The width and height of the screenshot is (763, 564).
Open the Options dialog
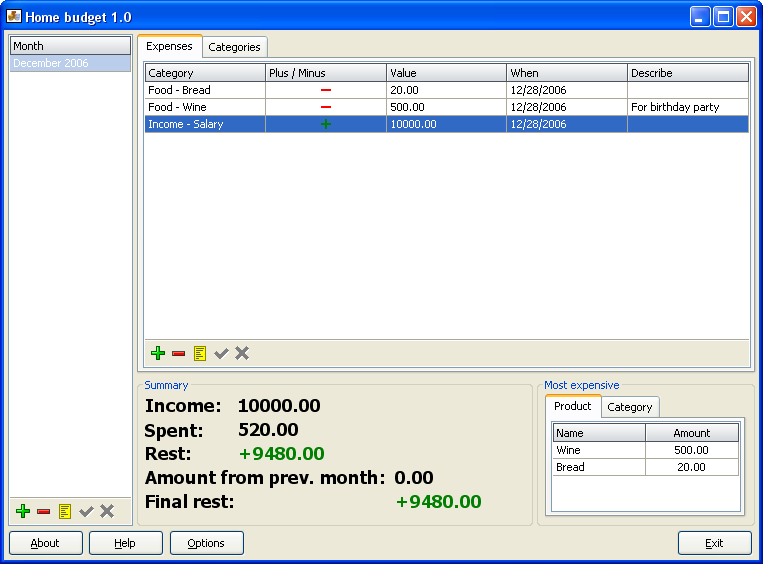point(206,543)
